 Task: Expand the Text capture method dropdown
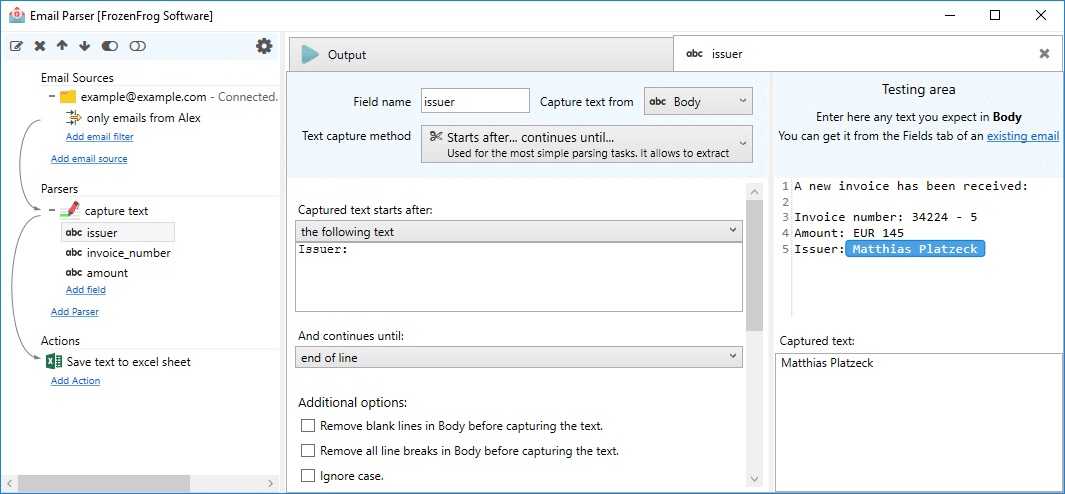(x=587, y=144)
